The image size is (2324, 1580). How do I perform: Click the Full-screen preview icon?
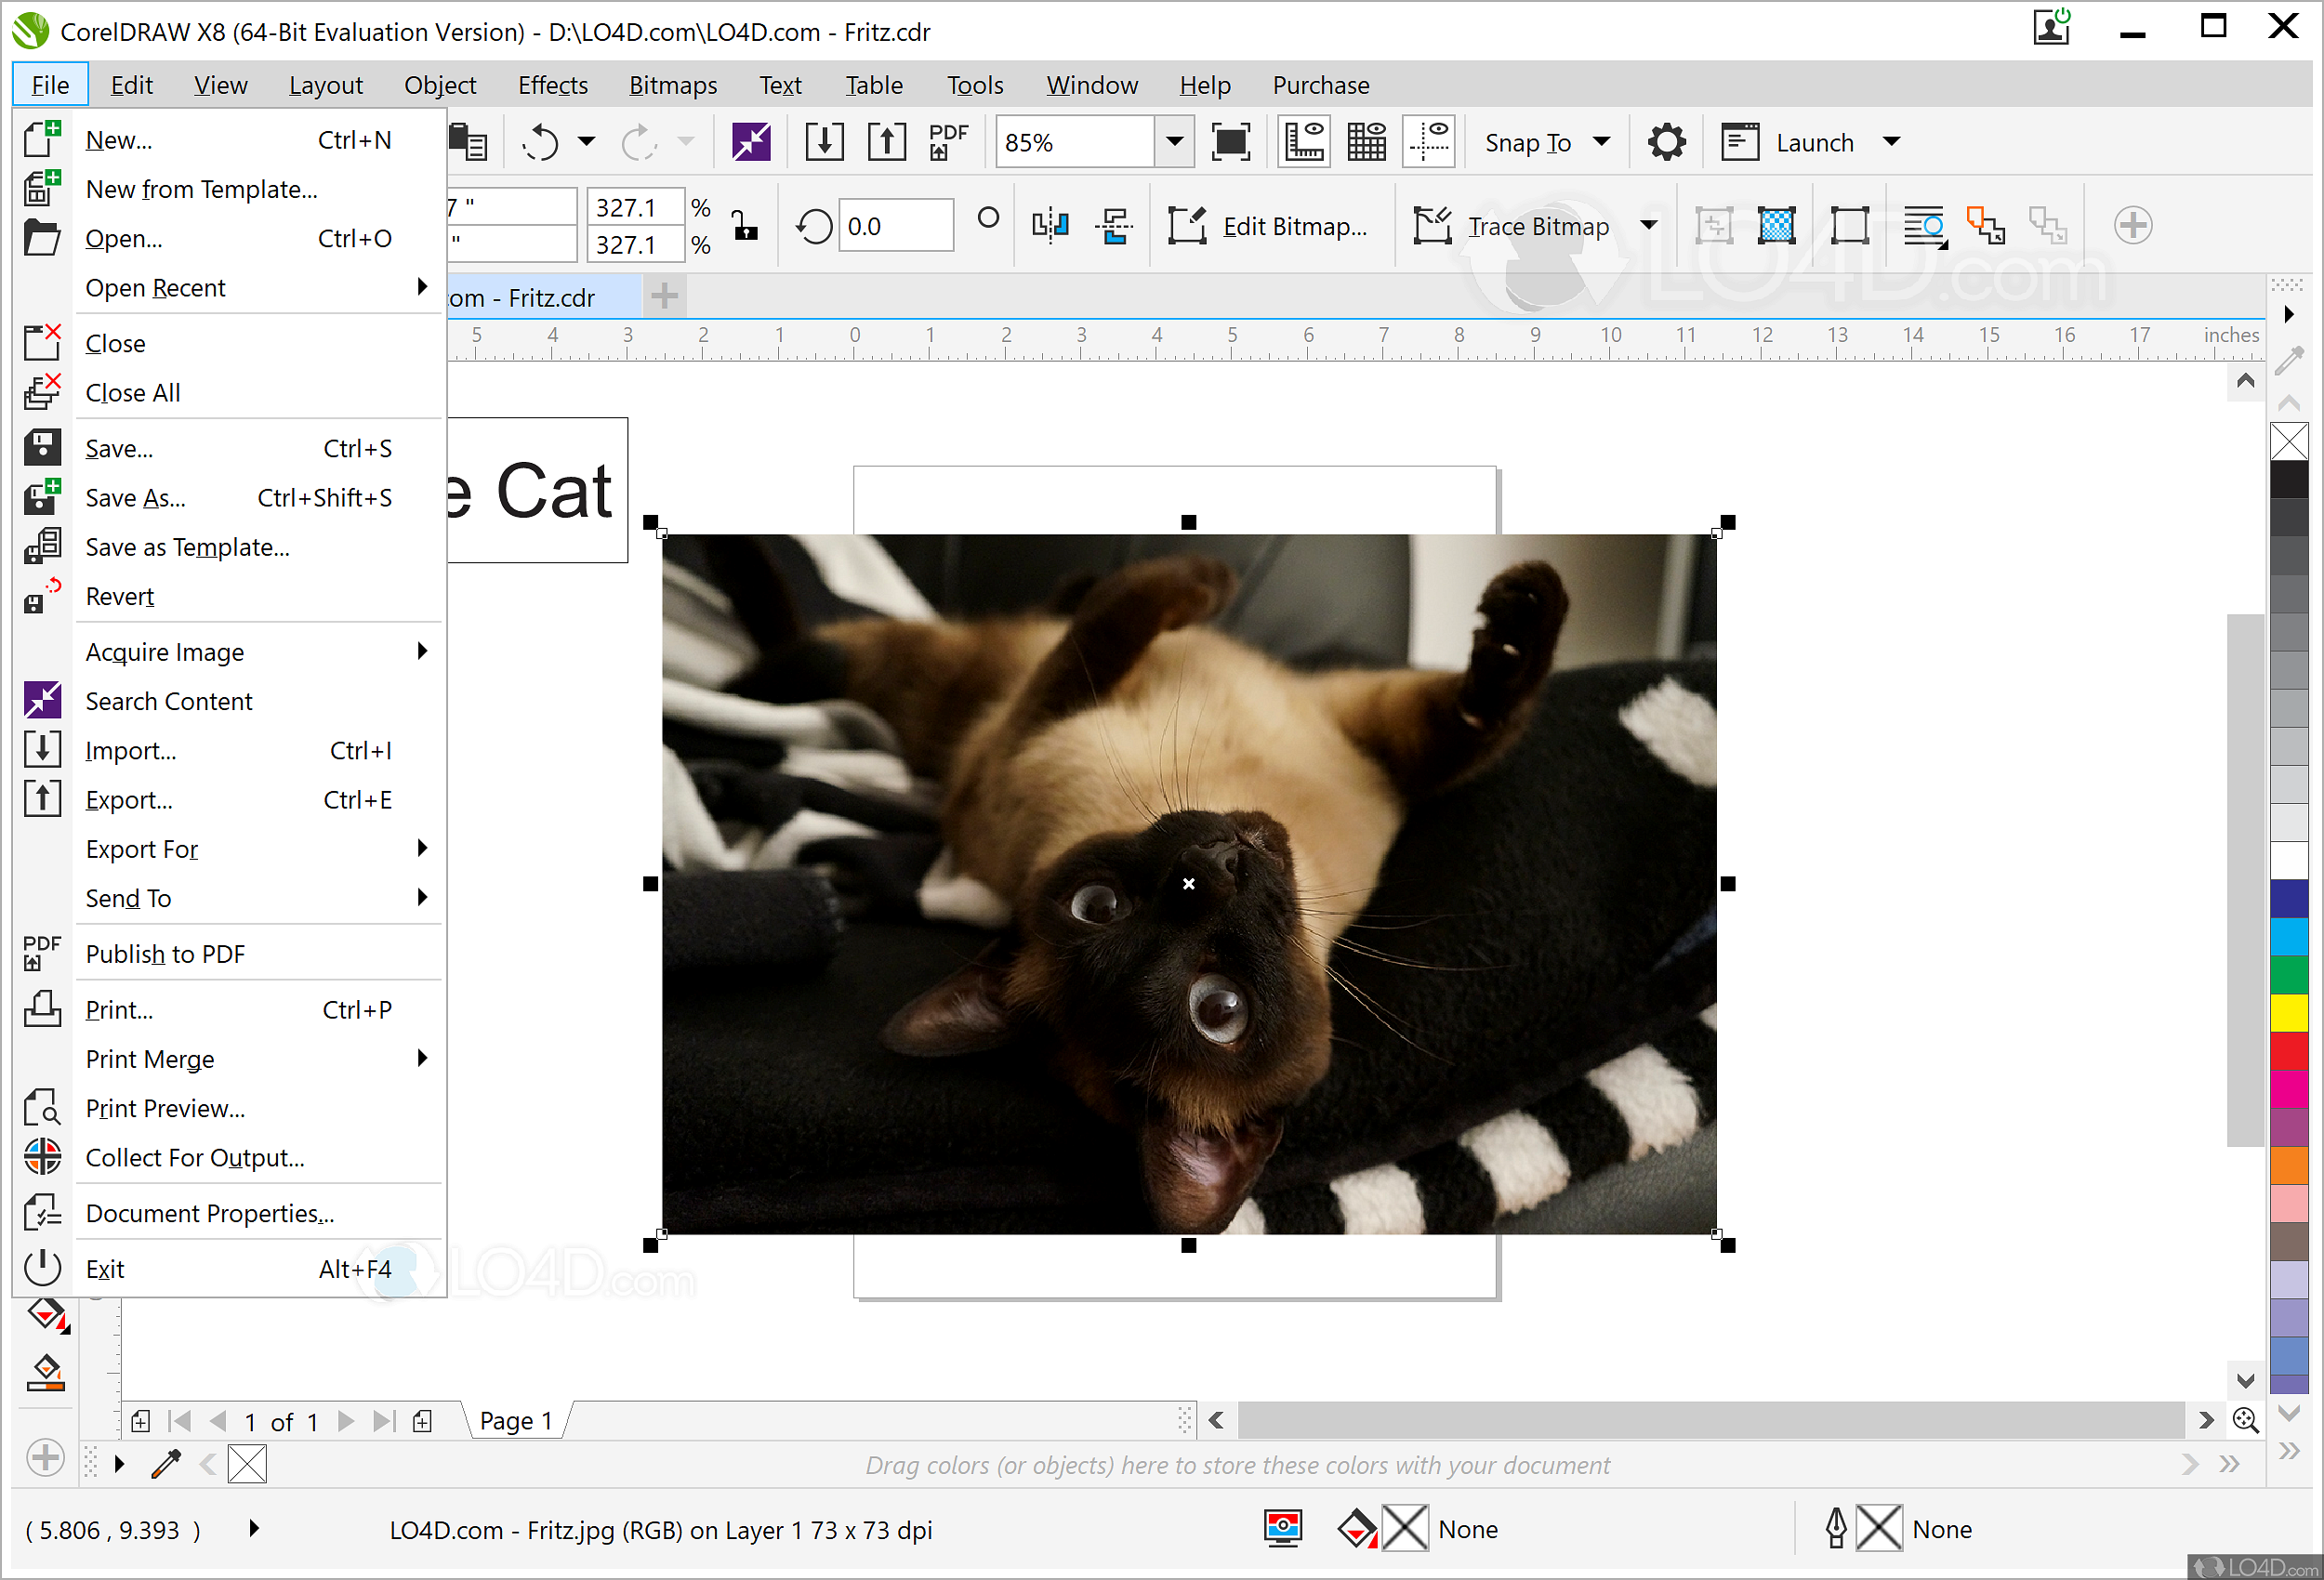pos(1230,142)
